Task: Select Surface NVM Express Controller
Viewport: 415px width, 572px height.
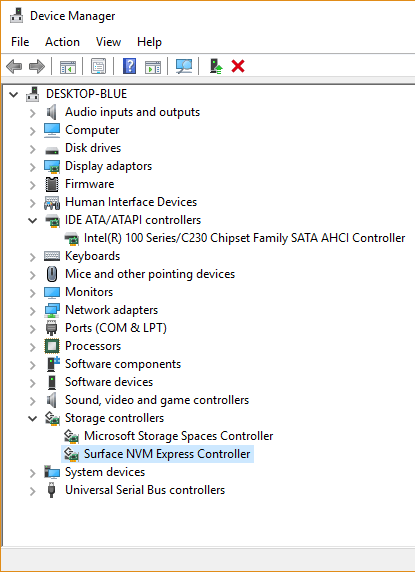Action: [x=167, y=454]
